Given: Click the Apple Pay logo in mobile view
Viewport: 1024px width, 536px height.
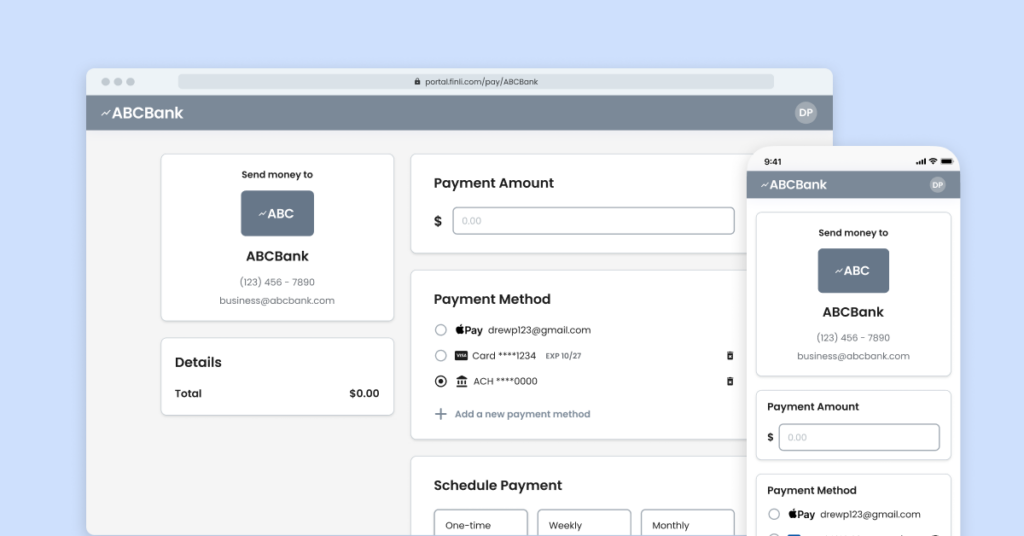Looking at the screenshot, I should [801, 514].
